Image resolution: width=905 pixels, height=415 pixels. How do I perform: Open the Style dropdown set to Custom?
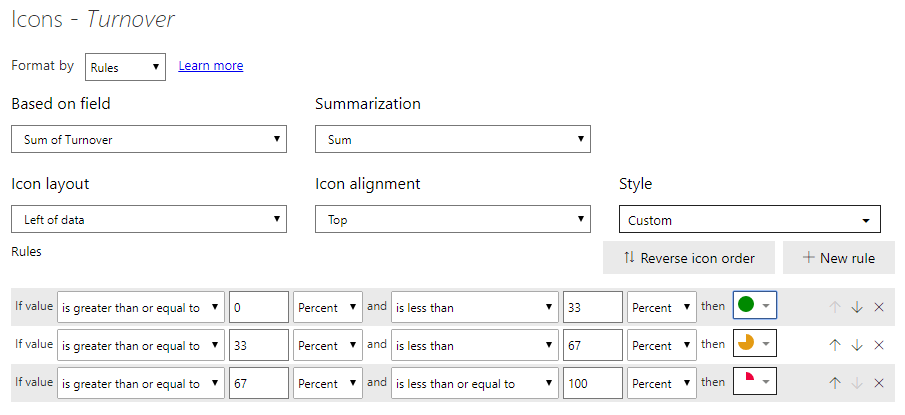coord(749,220)
